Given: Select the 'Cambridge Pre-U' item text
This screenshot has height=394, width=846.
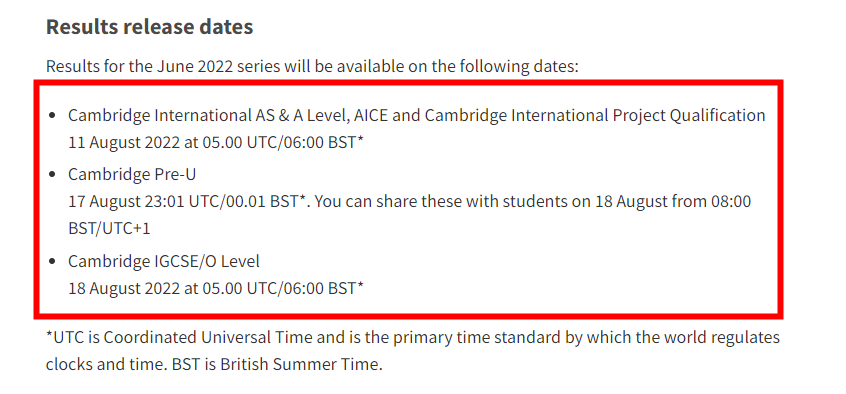Looking at the screenshot, I should 132,174.
